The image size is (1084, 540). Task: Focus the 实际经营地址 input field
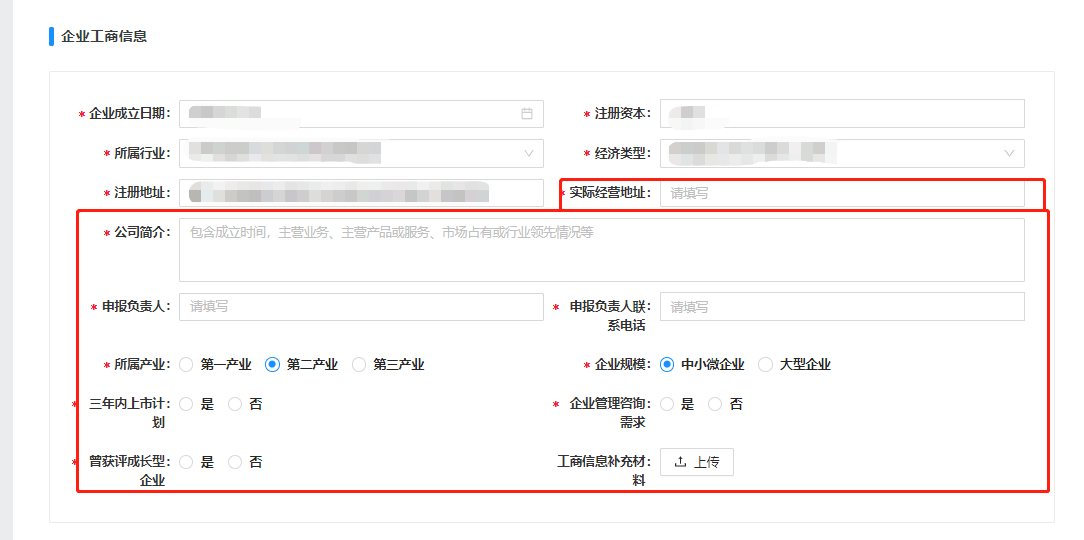(x=842, y=194)
